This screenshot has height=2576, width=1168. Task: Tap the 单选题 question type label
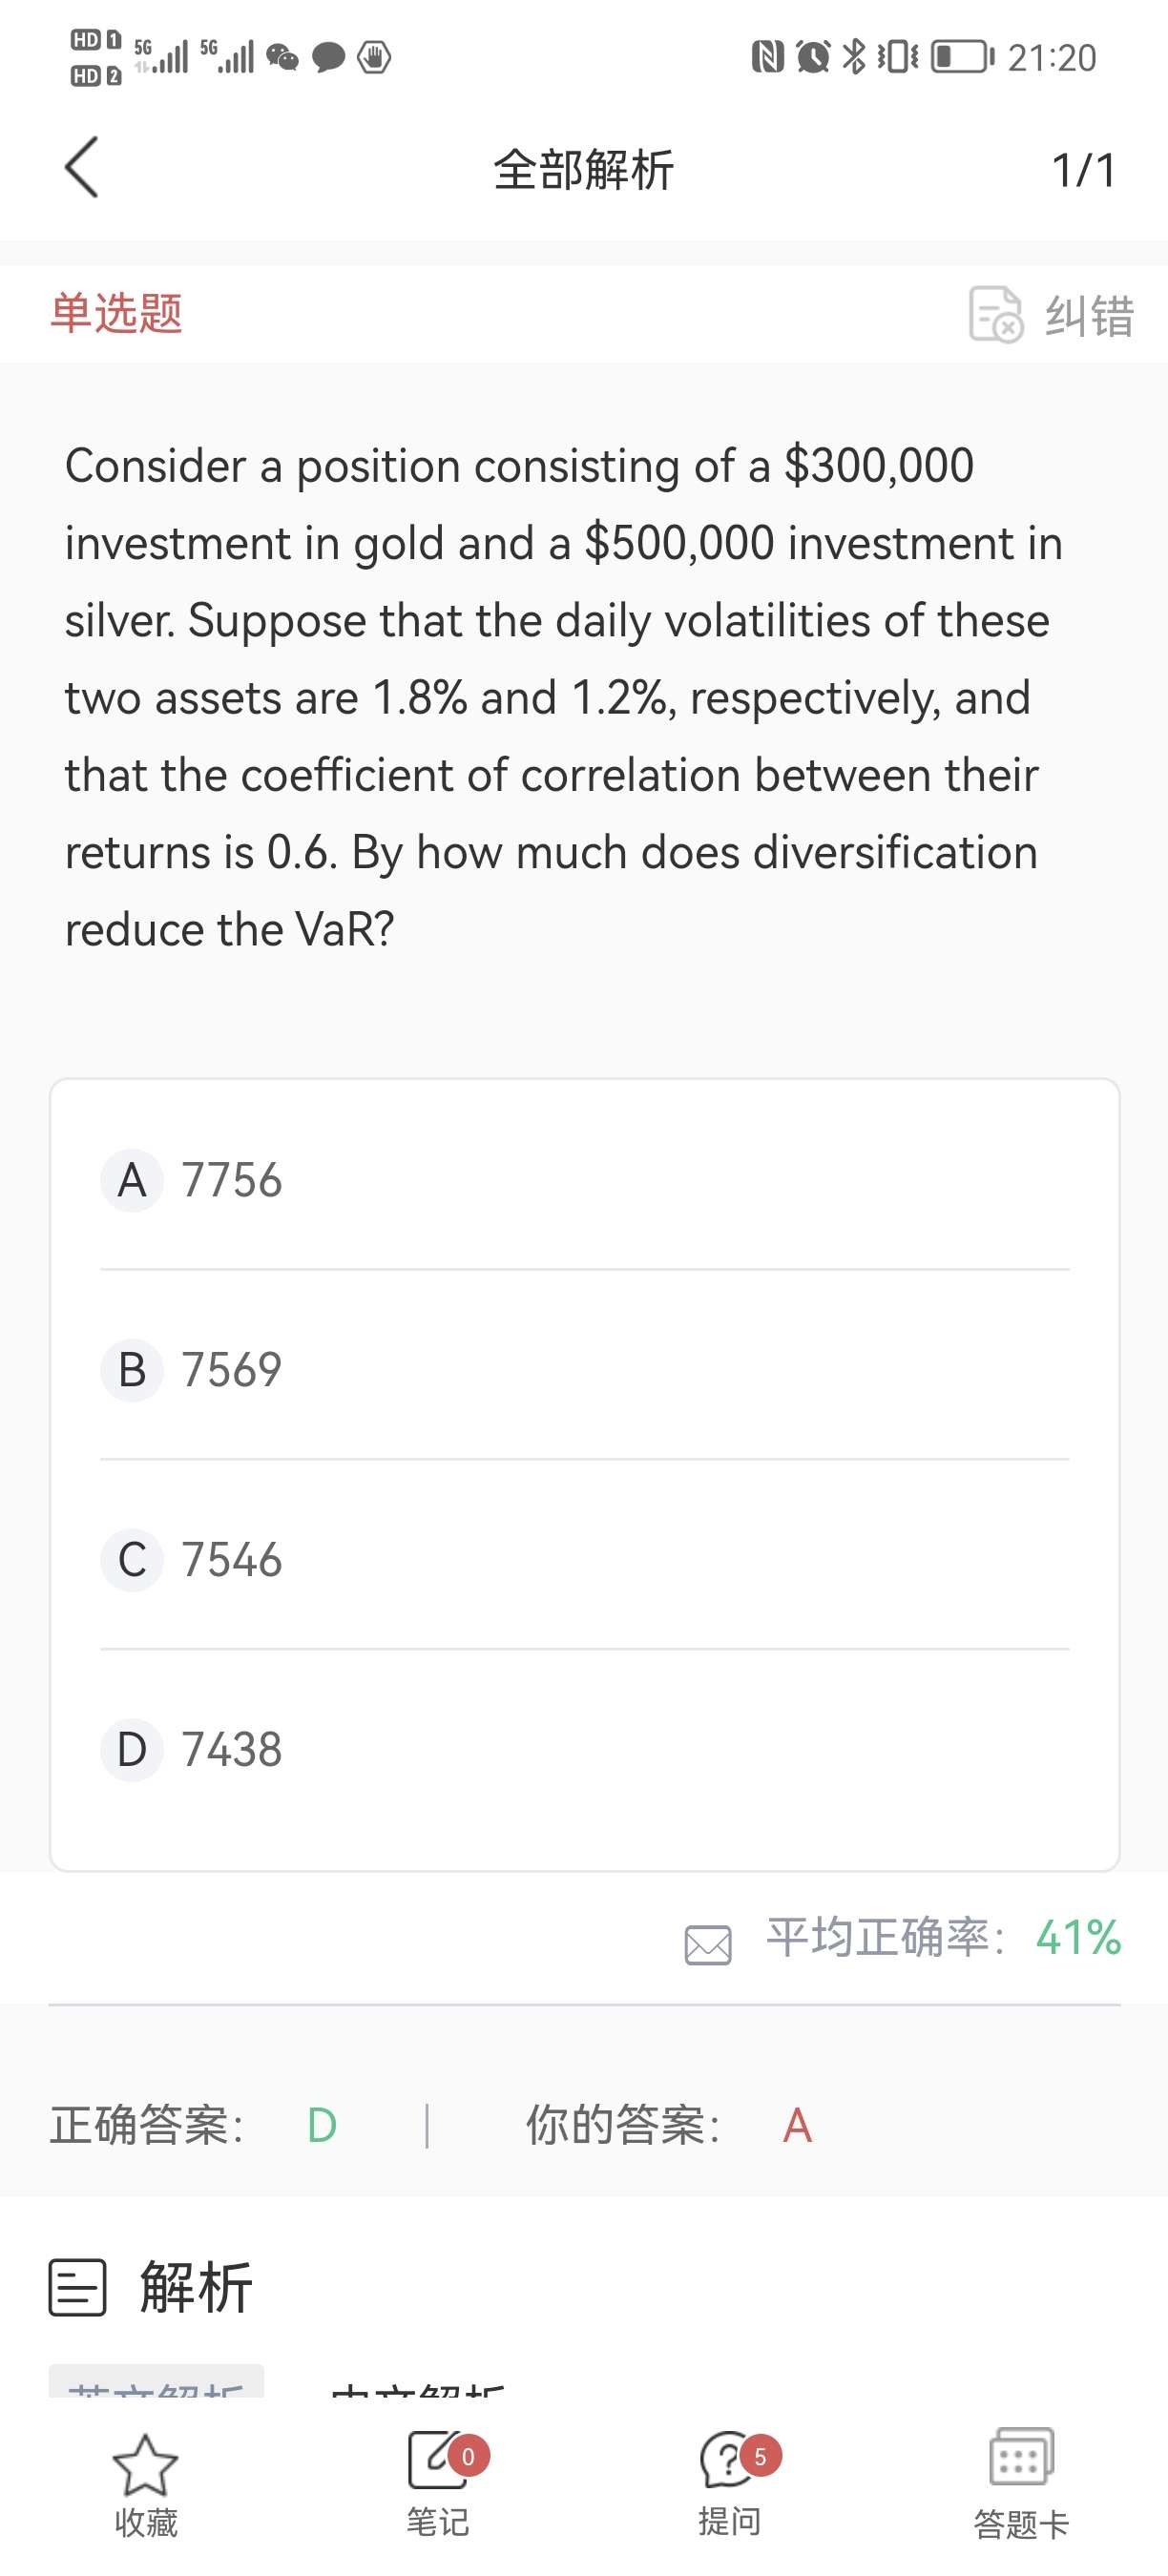(x=117, y=313)
